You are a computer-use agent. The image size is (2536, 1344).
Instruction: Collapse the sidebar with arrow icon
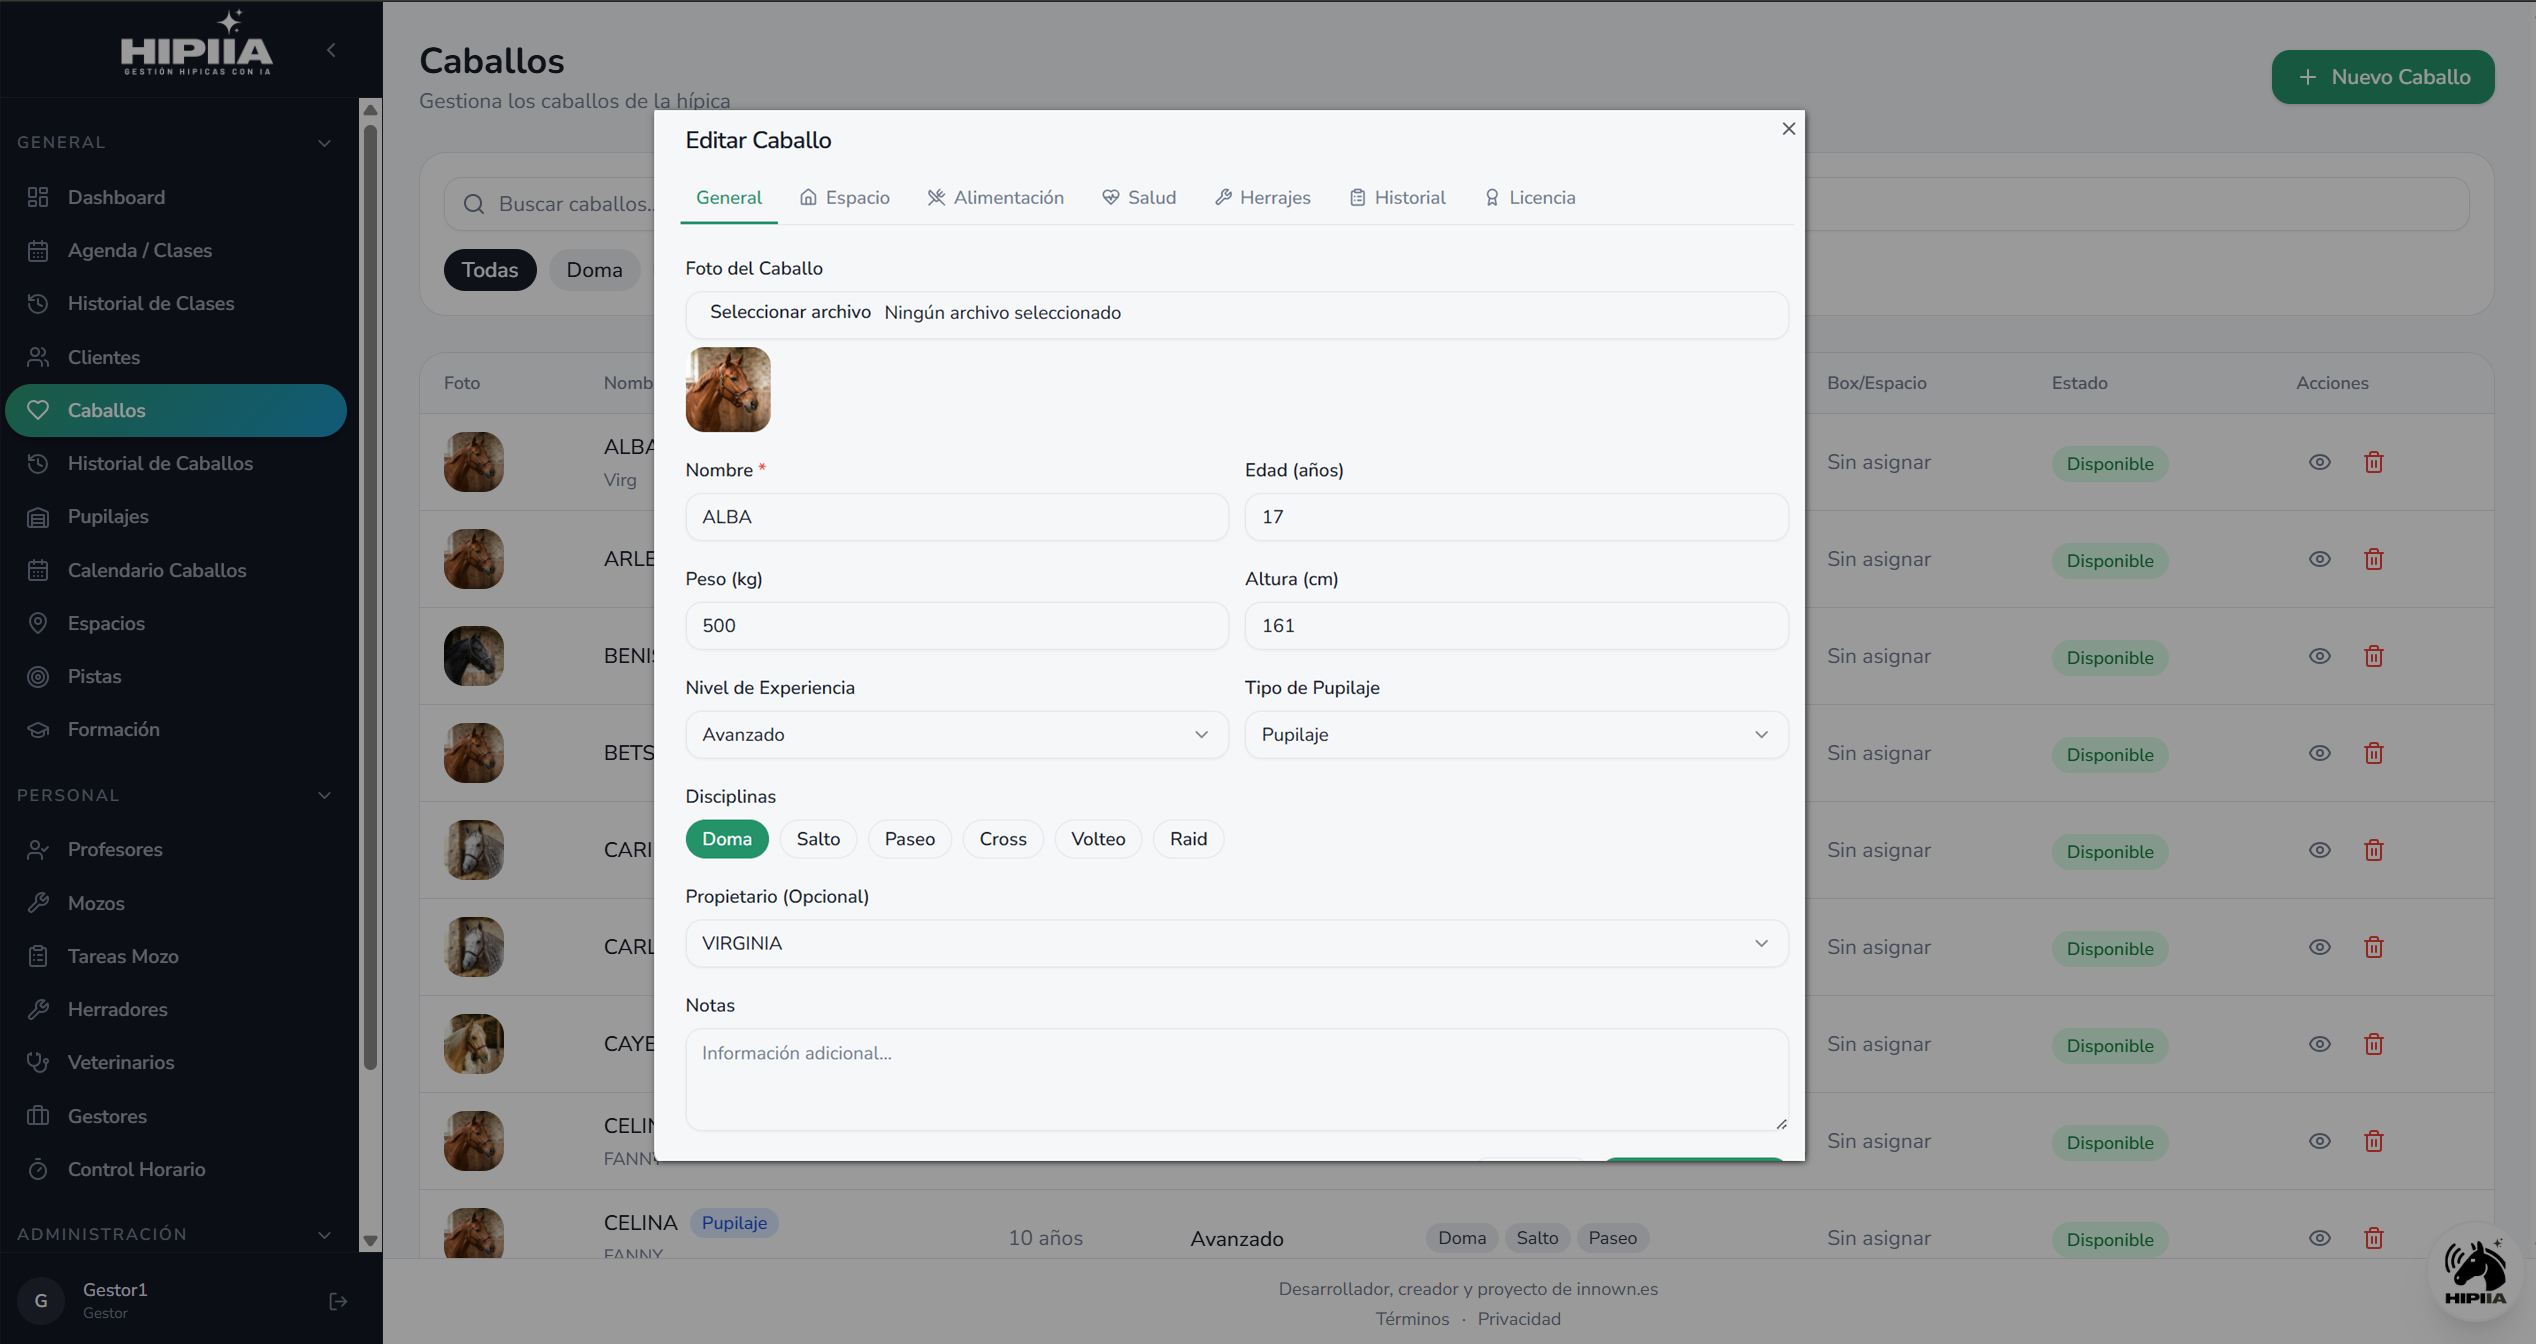point(331,50)
